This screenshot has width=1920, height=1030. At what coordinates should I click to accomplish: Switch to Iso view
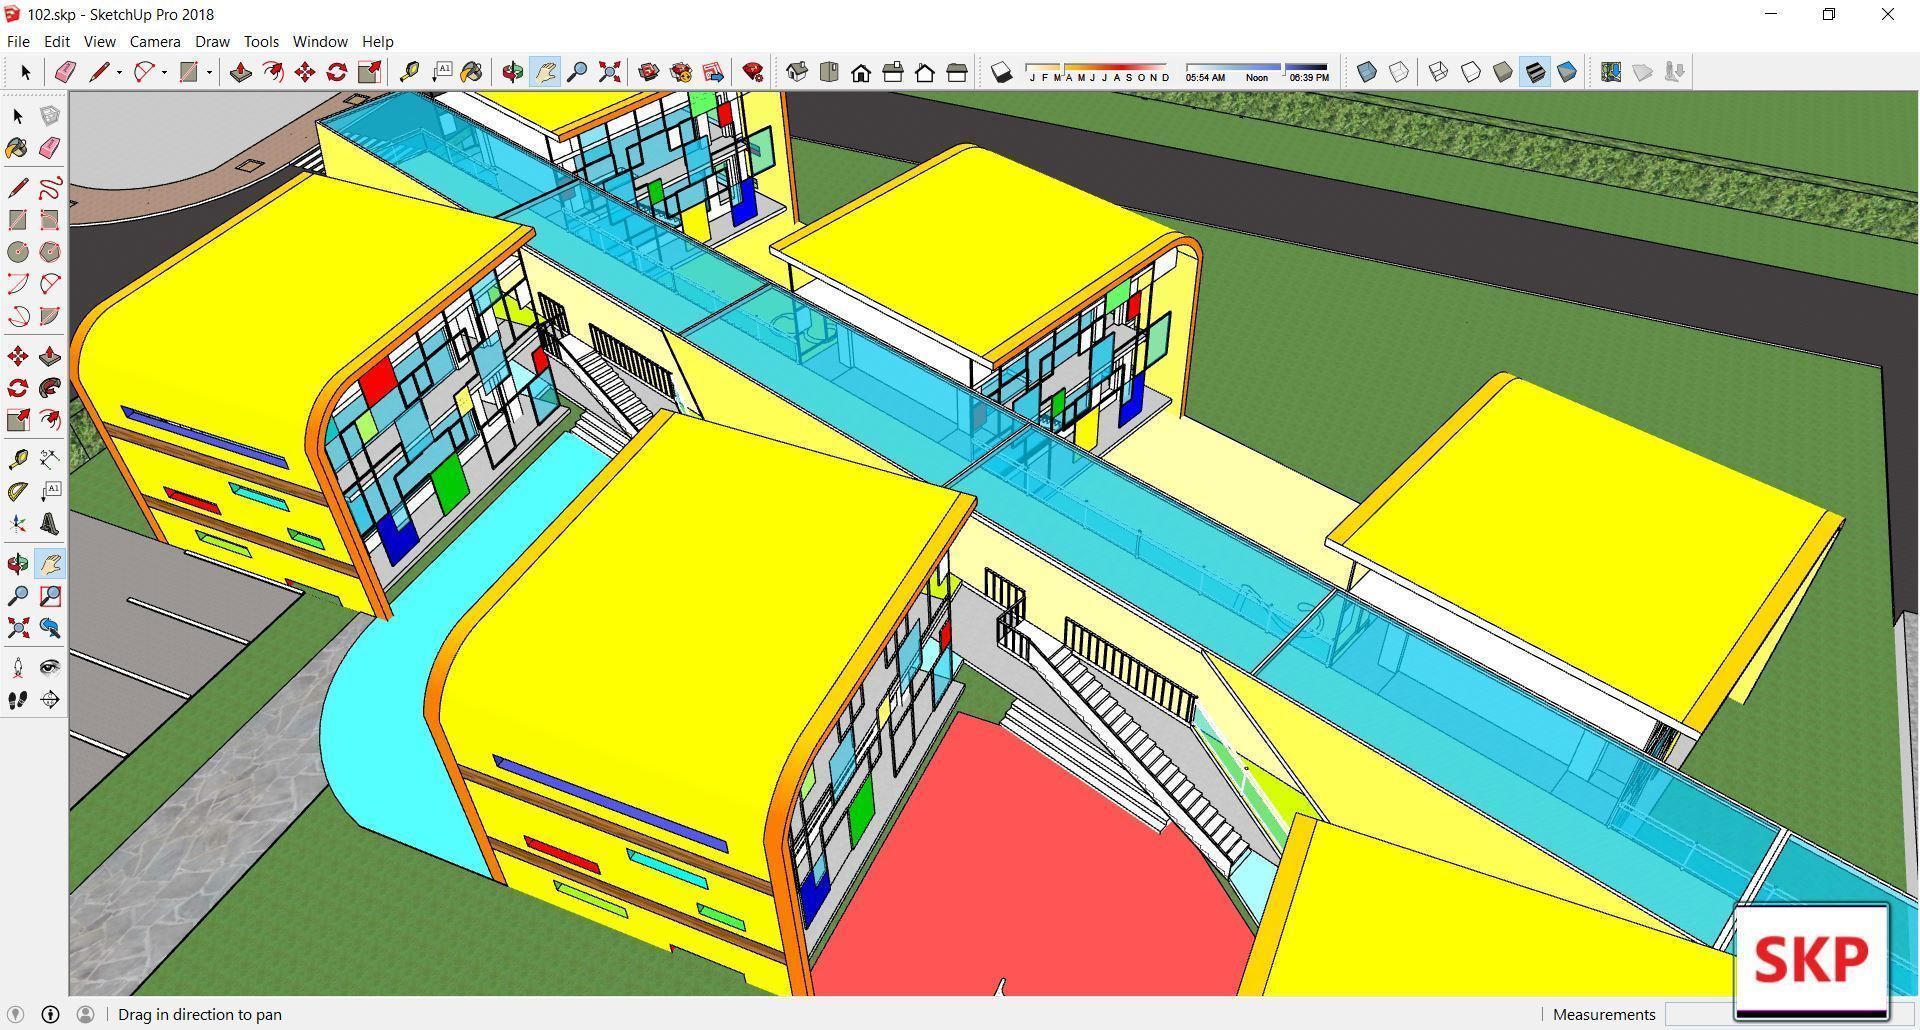point(797,72)
